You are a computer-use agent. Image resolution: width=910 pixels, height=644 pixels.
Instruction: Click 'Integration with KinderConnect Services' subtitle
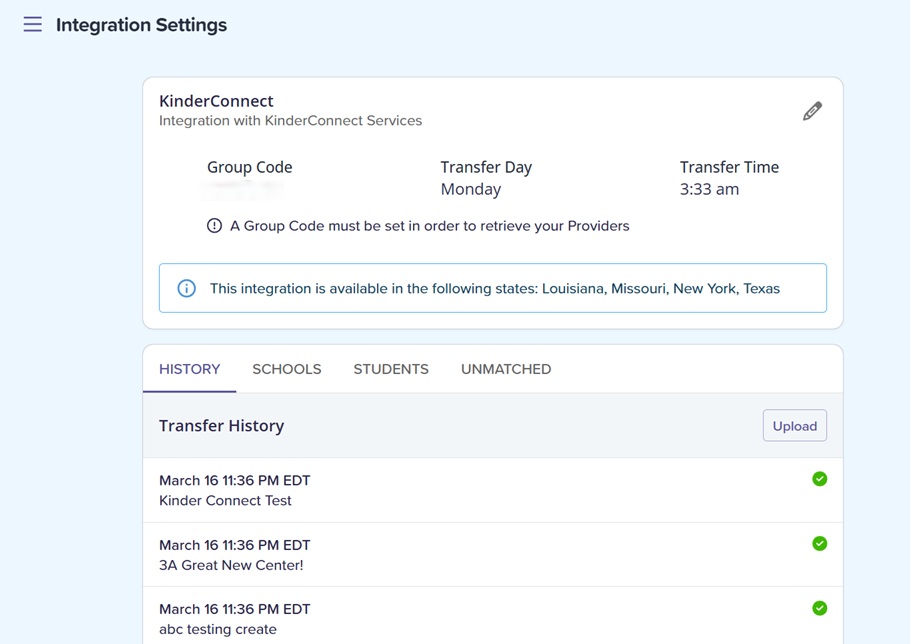290,121
